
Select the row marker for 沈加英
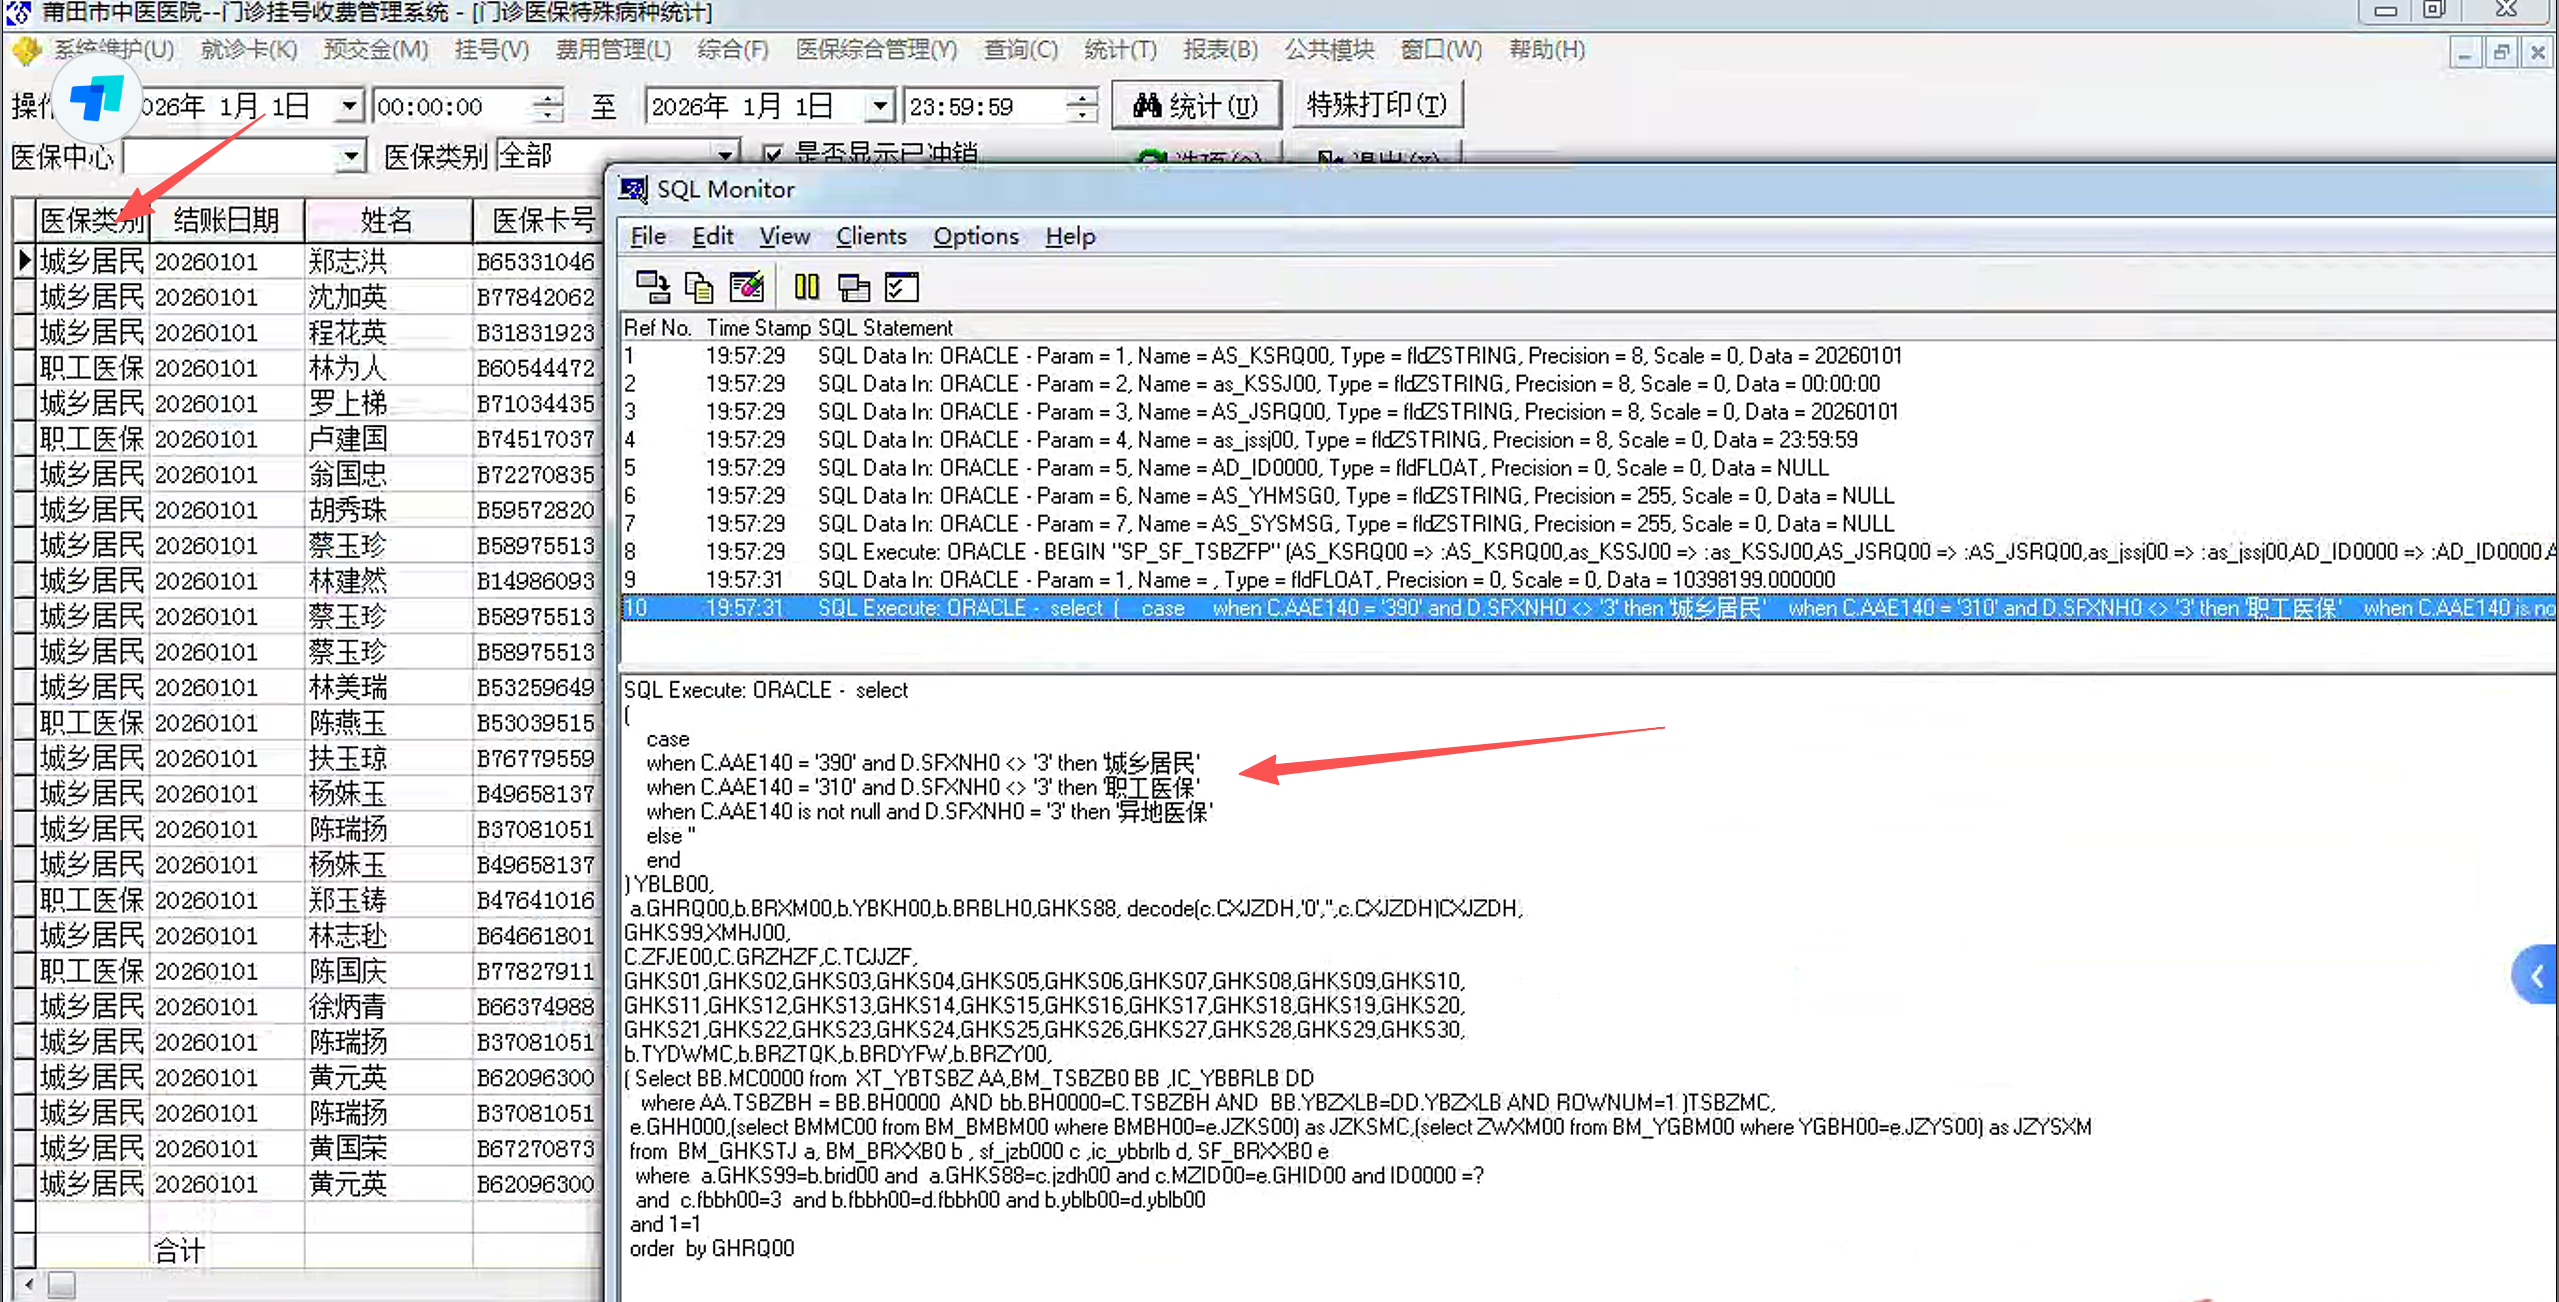coord(24,297)
